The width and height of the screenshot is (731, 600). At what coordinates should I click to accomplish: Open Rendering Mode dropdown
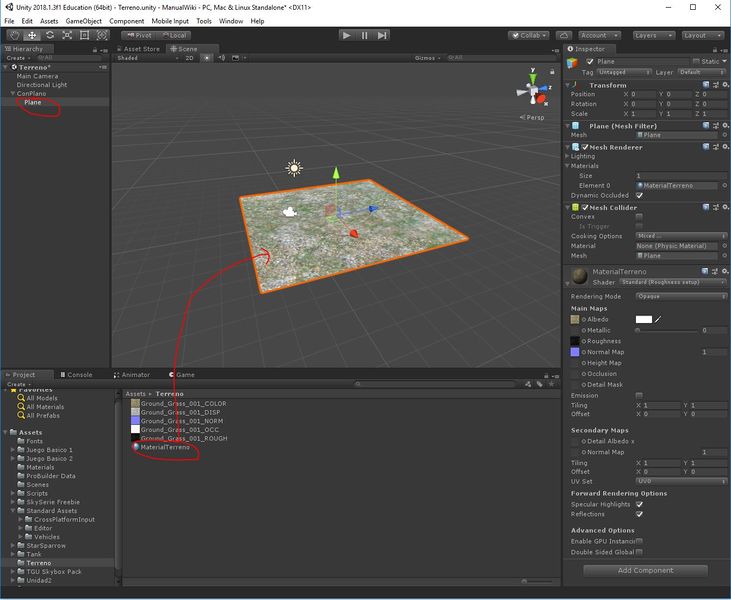[x=681, y=297]
